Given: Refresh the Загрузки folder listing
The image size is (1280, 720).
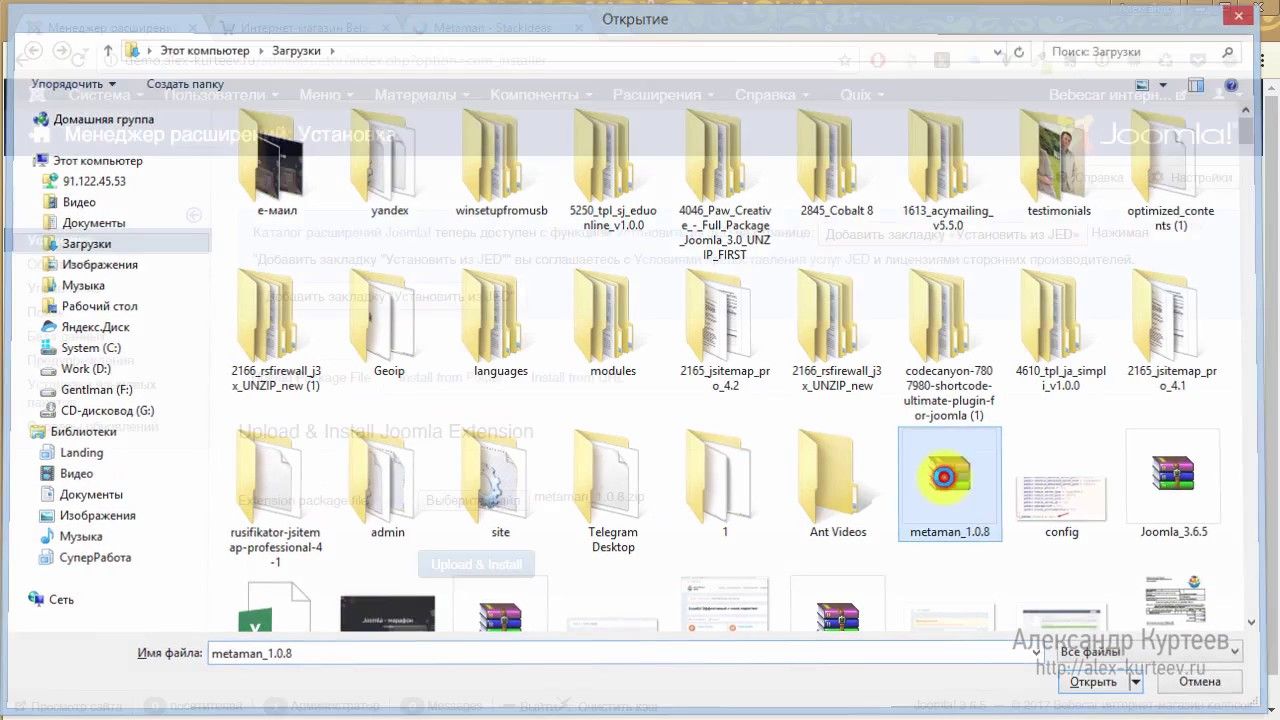Looking at the screenshot, I should [x=1019, y=52].
